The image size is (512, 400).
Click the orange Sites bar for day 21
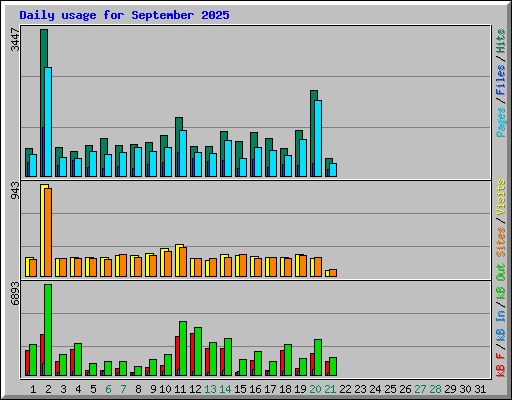point(333,273)
